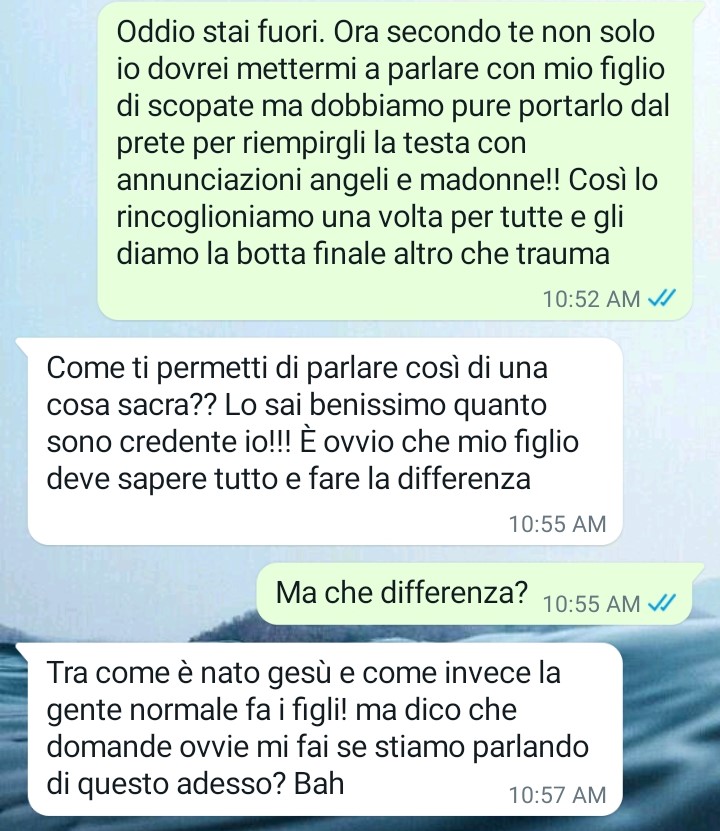The image size is (720, 831).
Task: Select the "Come ti permetti di parlare" message
Action: [x=325, y=441]
